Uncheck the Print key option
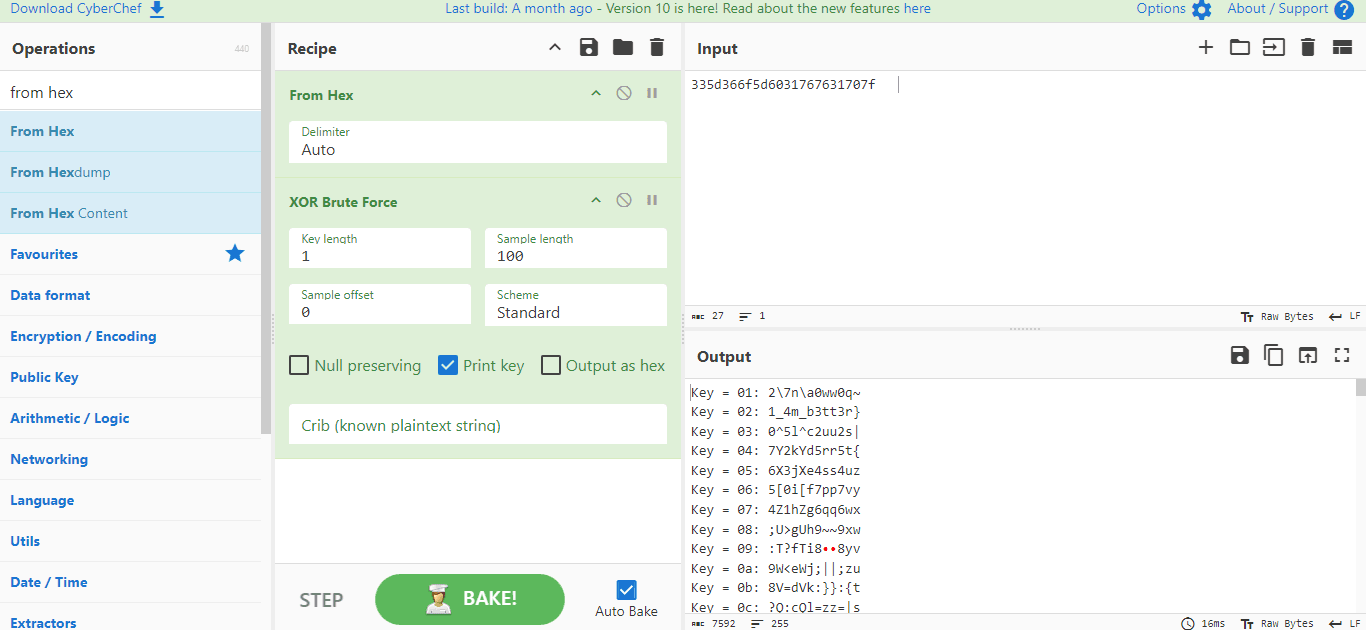This screenshot has height=630, width=1366. (448, 365)
